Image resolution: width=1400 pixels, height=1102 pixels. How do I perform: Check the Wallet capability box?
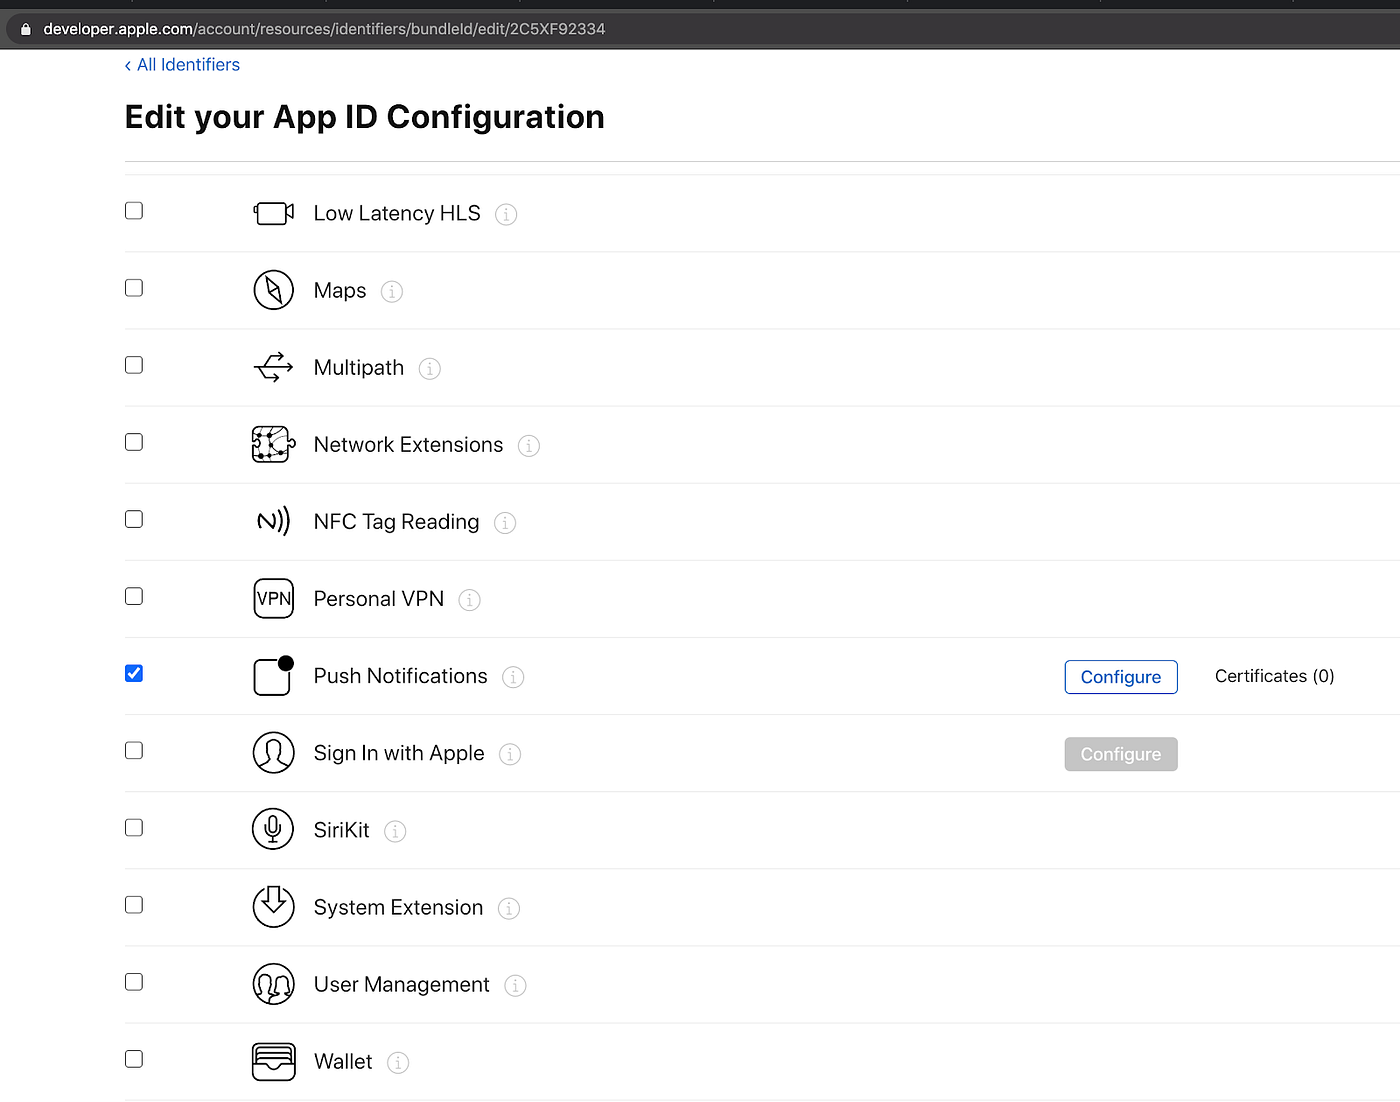133,1058
